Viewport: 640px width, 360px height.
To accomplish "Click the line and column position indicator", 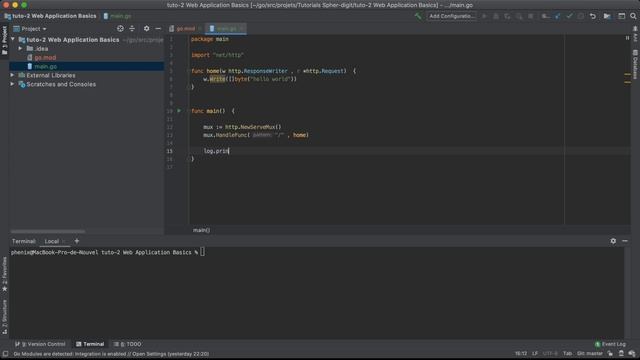I will point(520,353).
